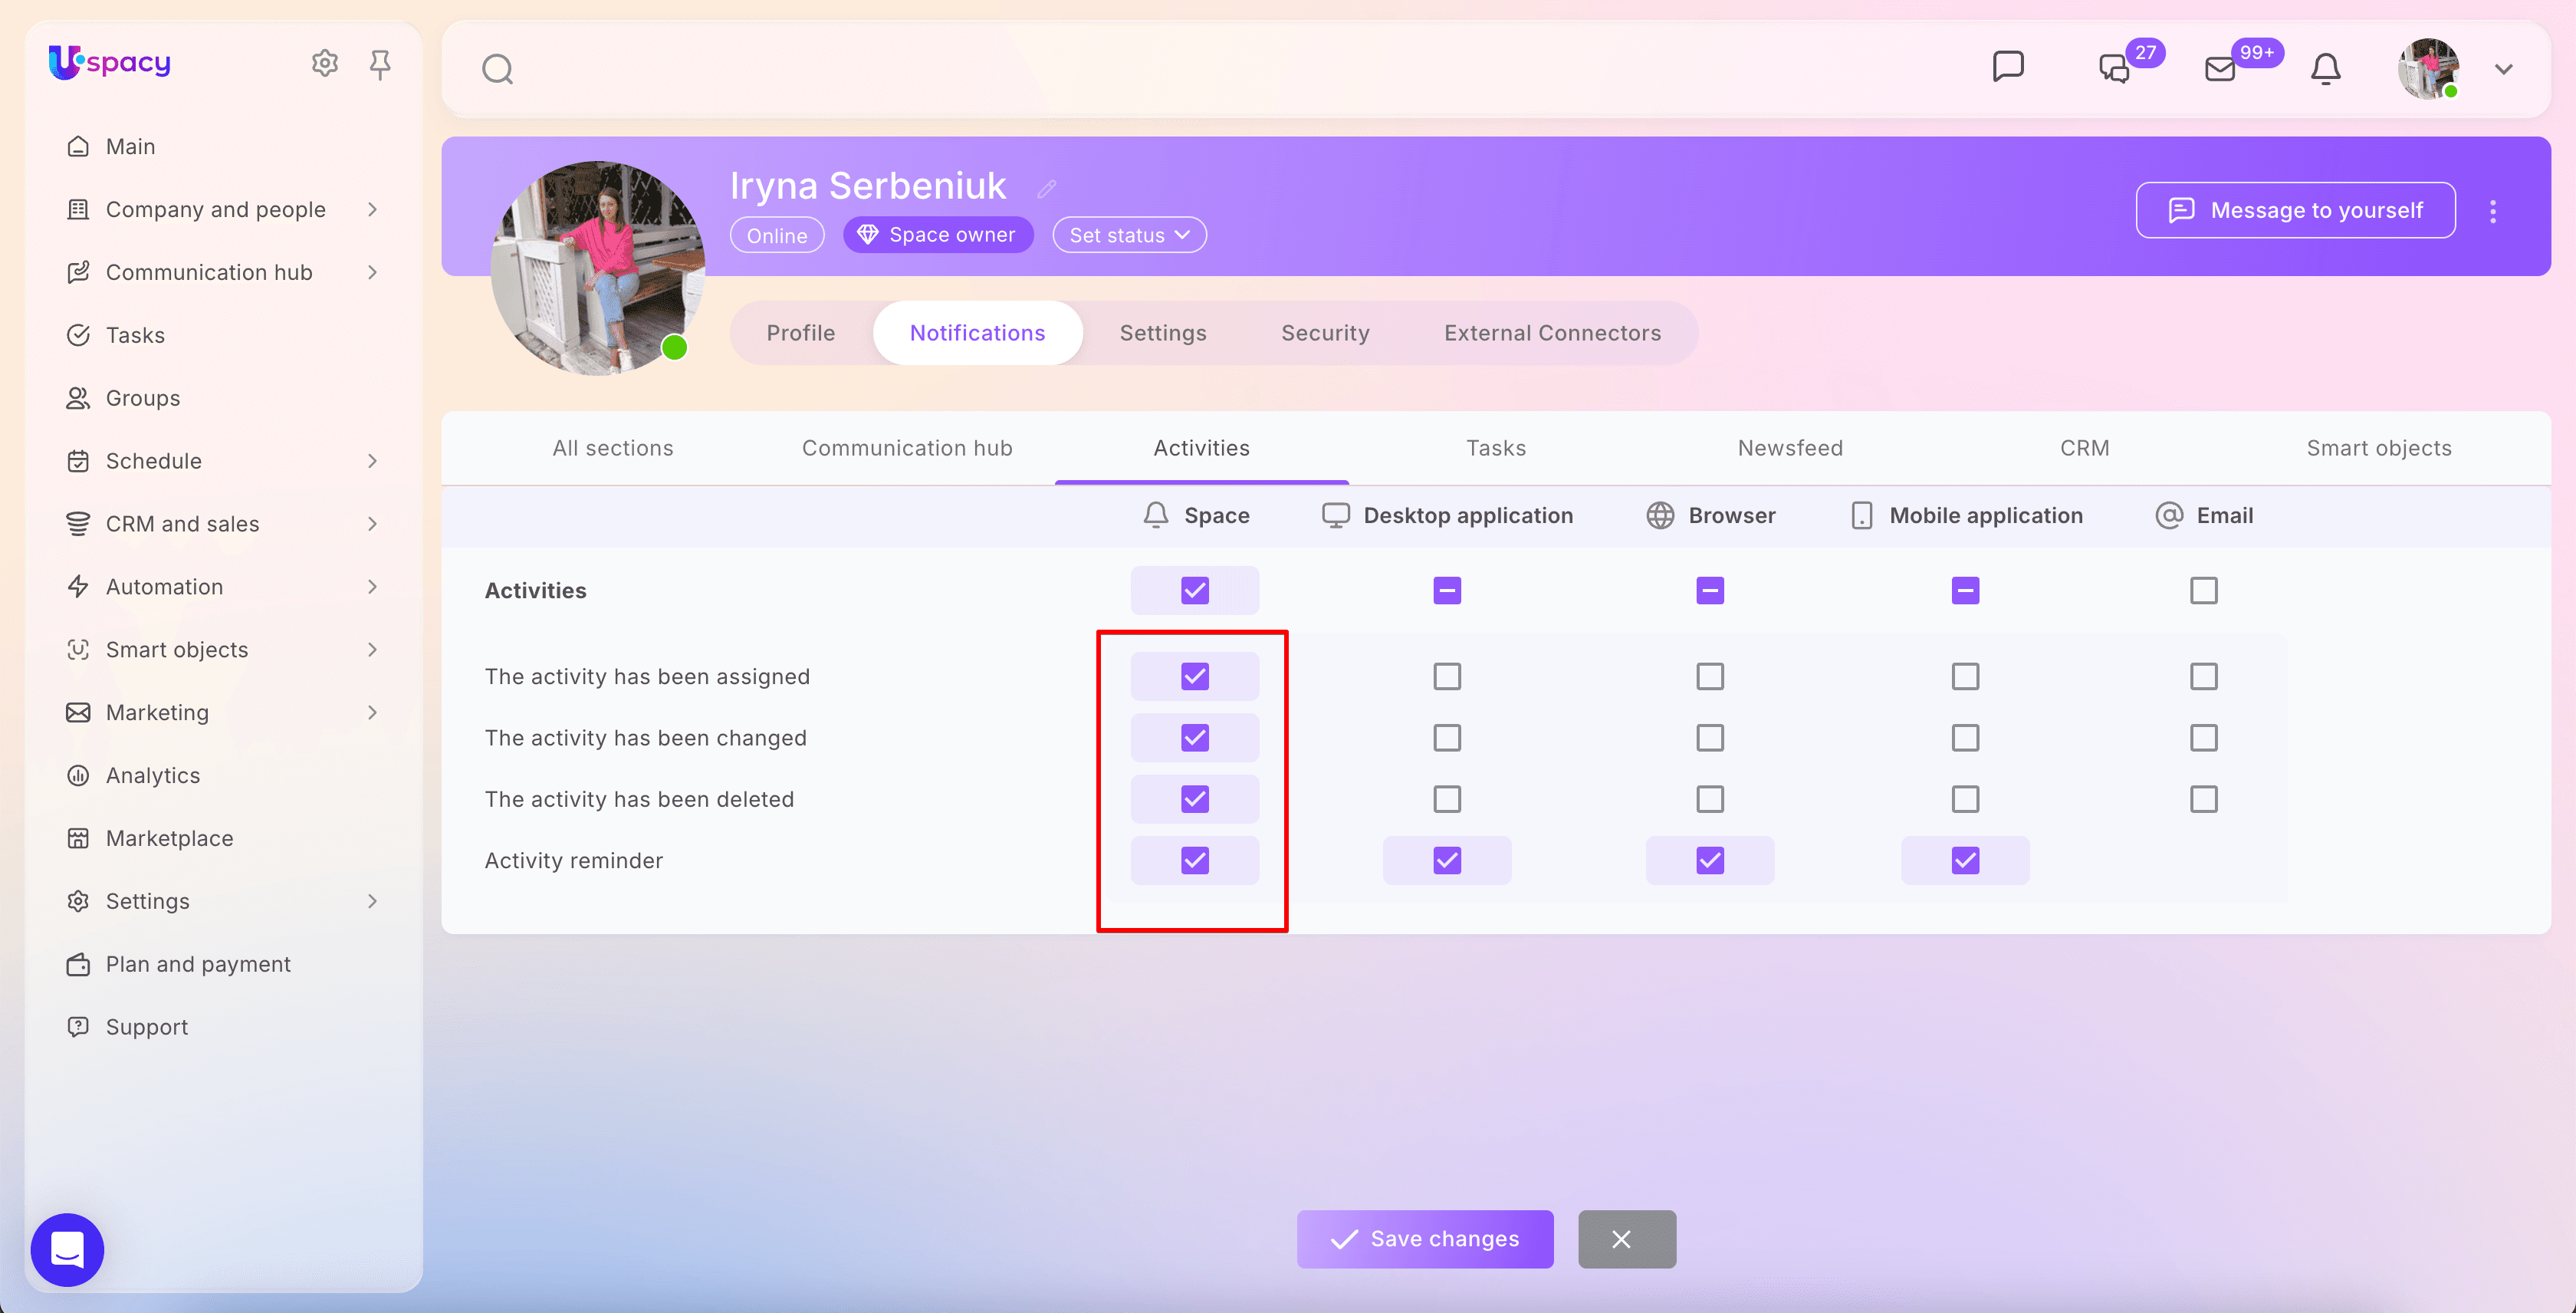Click the pencil edit name icon

(1047, 188)
